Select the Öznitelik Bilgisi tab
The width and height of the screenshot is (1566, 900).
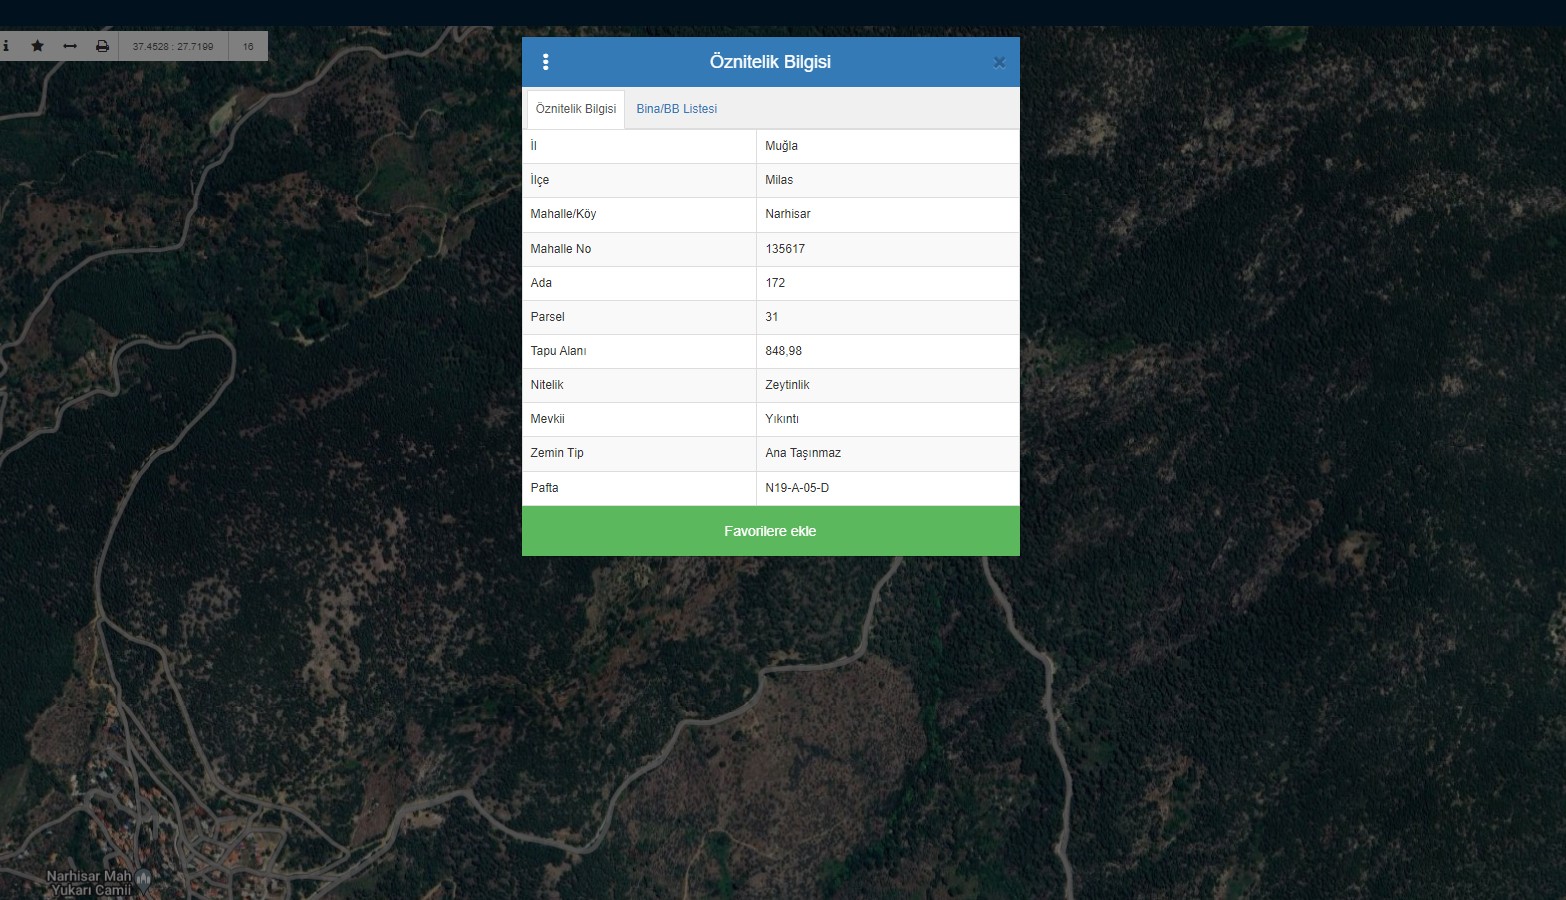click(575, 109)
